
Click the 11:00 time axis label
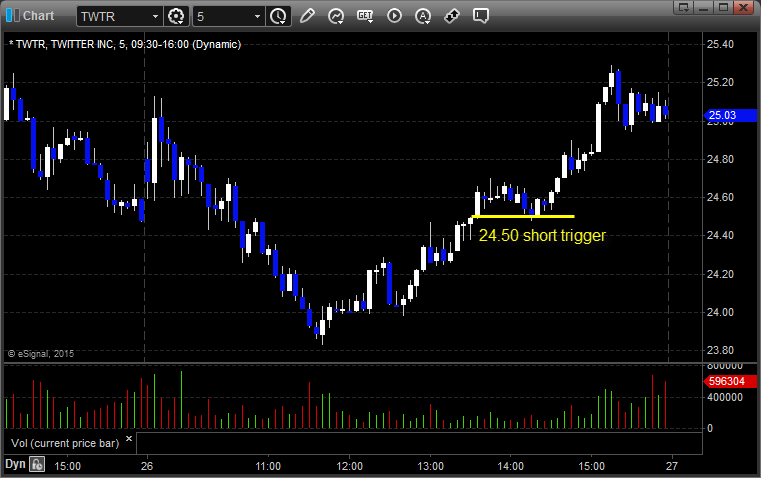[268, 466]
